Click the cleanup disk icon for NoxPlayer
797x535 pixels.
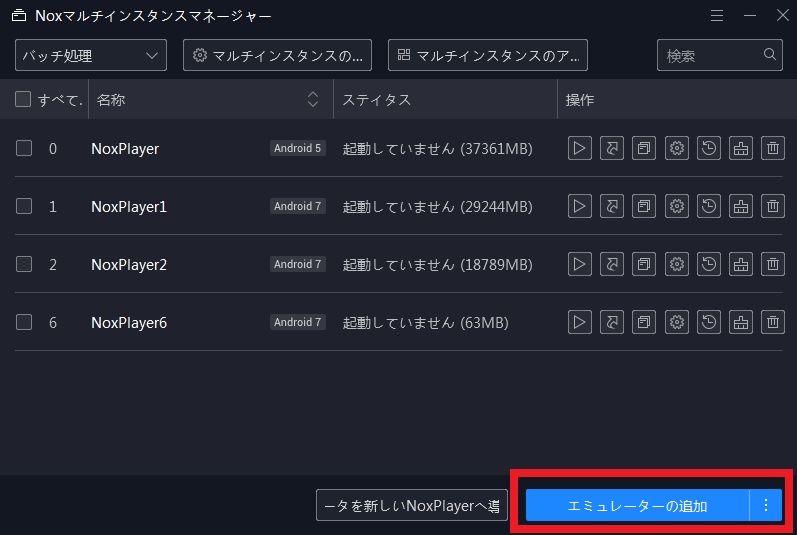click(741, 148)
